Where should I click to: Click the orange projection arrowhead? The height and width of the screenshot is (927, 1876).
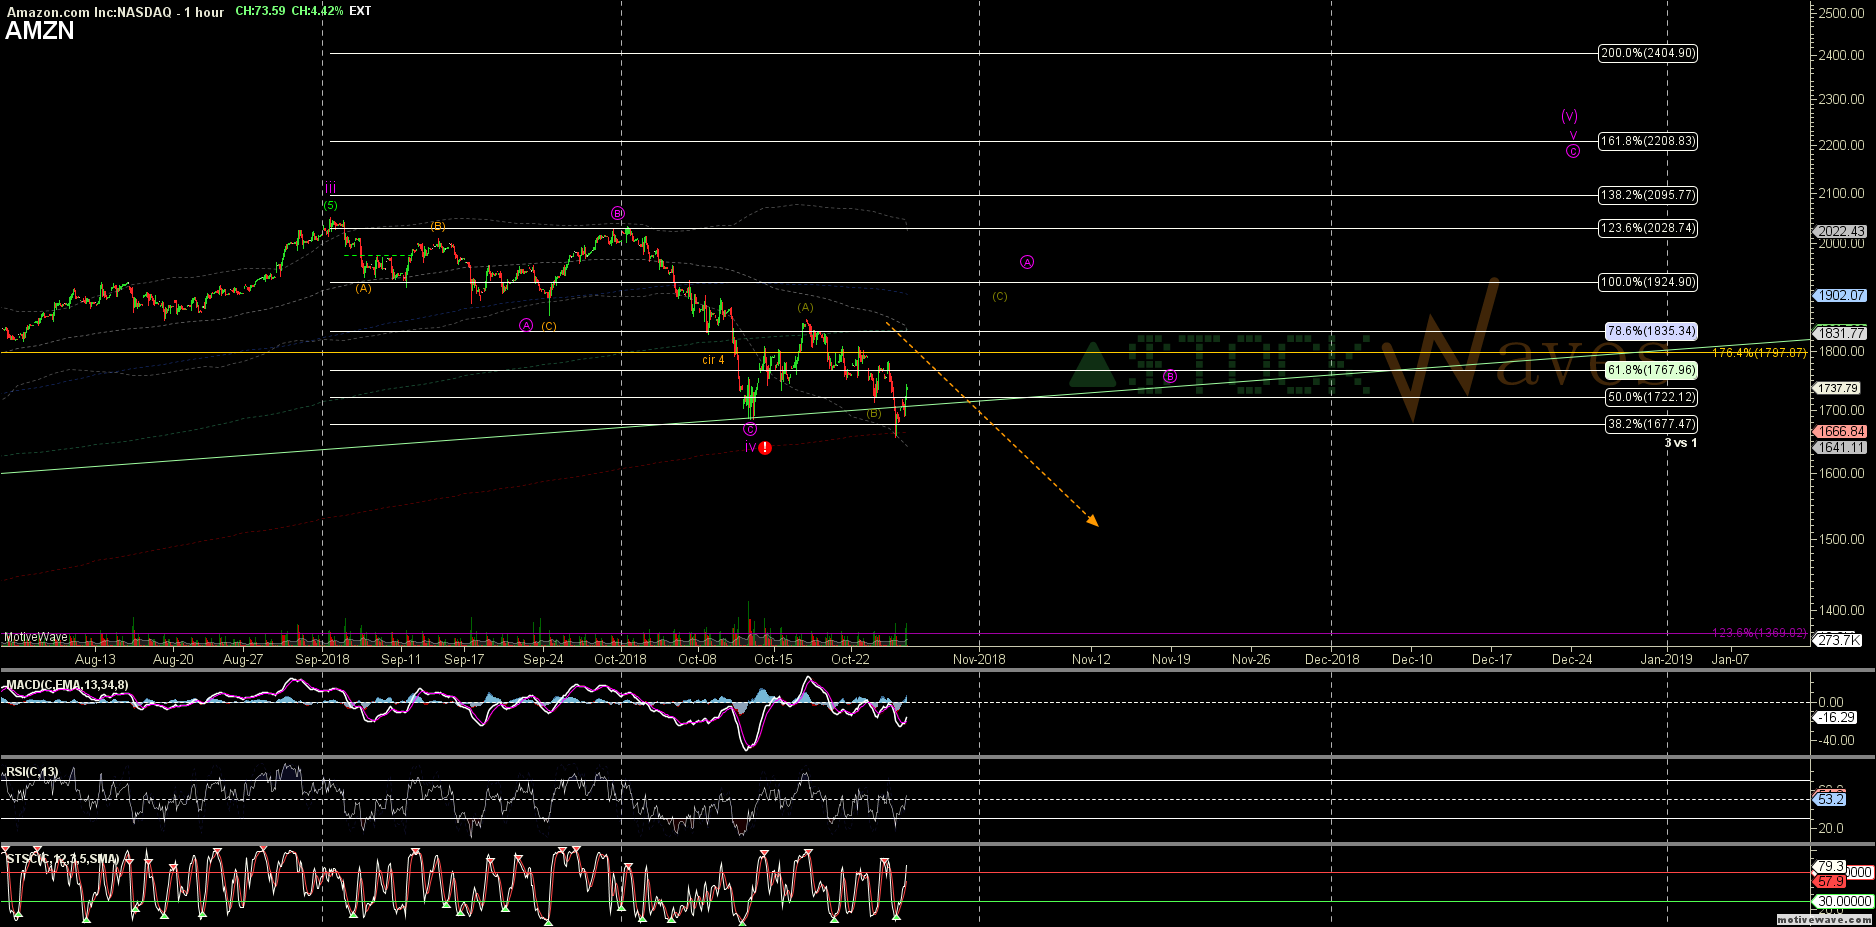(1093, 520)
